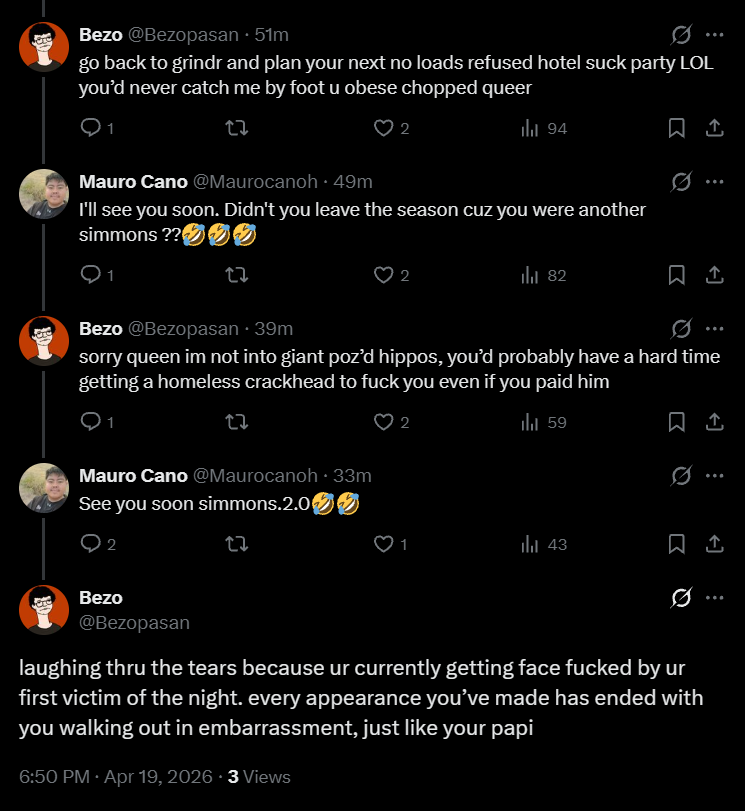This screenshot has height=811, width=745.
Task: Open the 6:50 PM Apr 19 timestamp
Action: 116,776
